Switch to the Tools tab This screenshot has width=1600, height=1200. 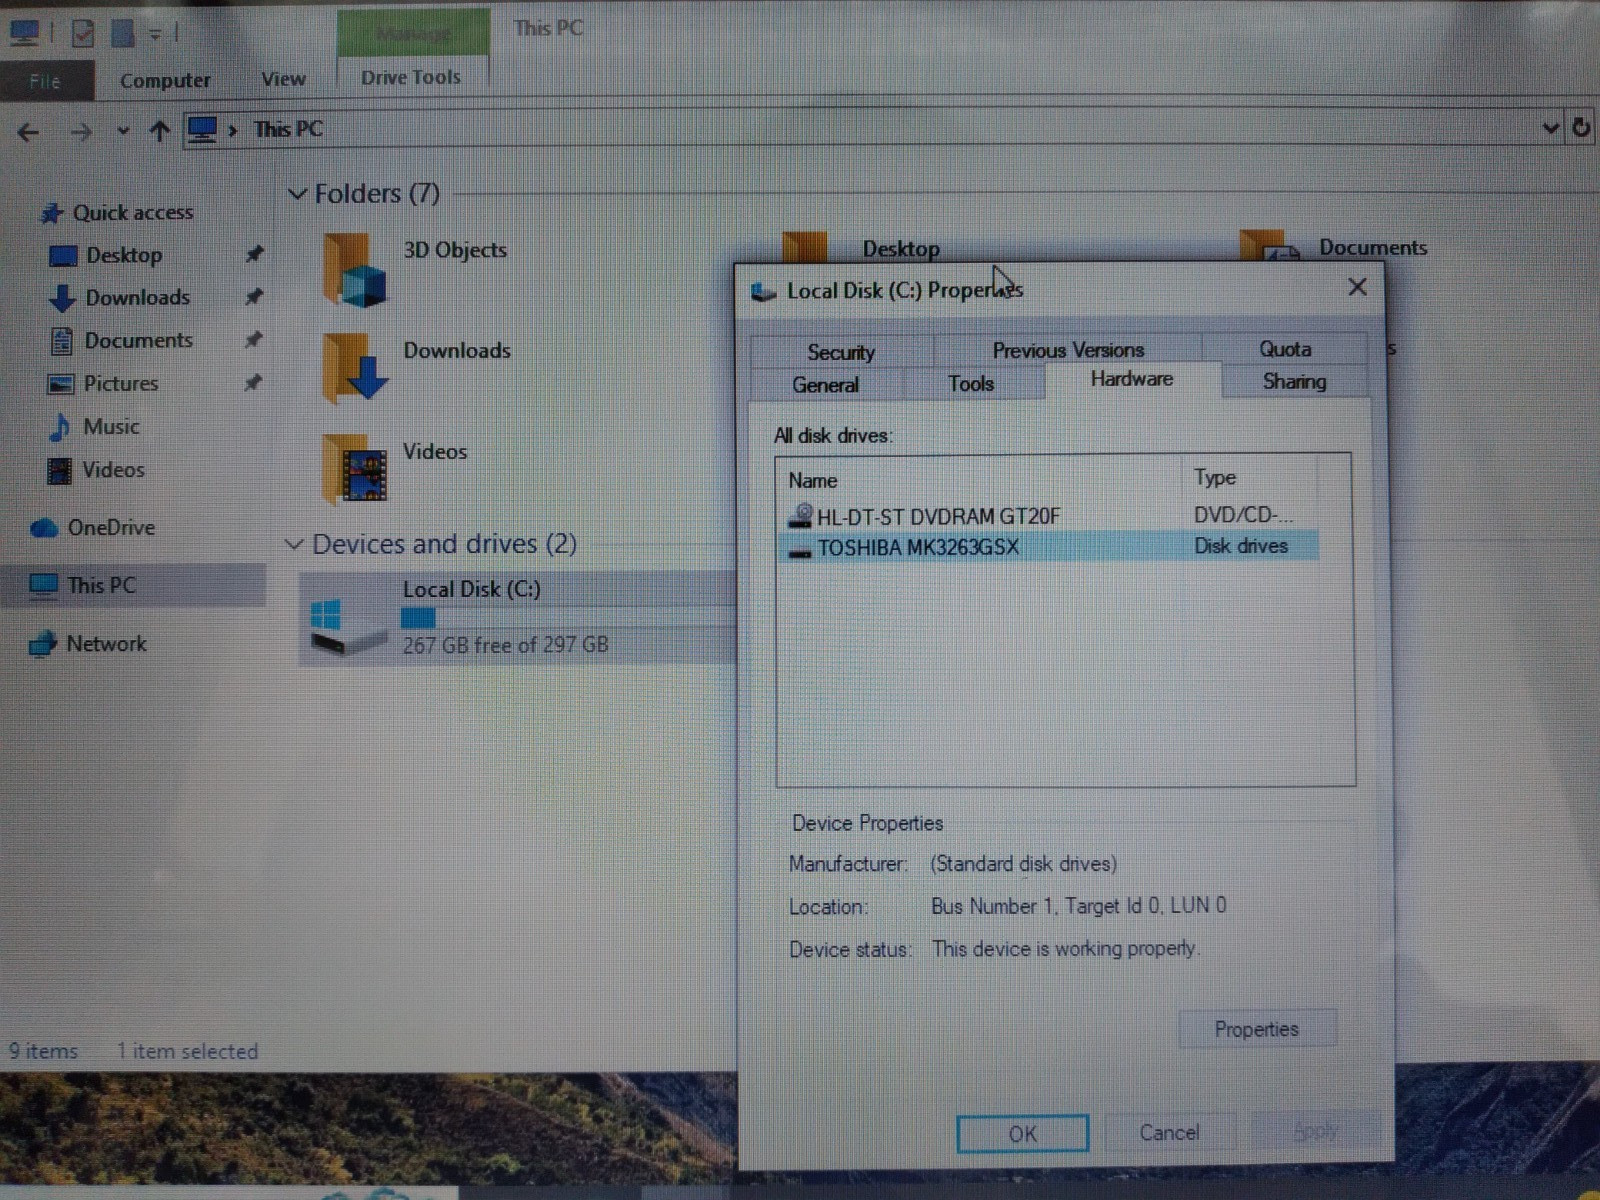971,384
